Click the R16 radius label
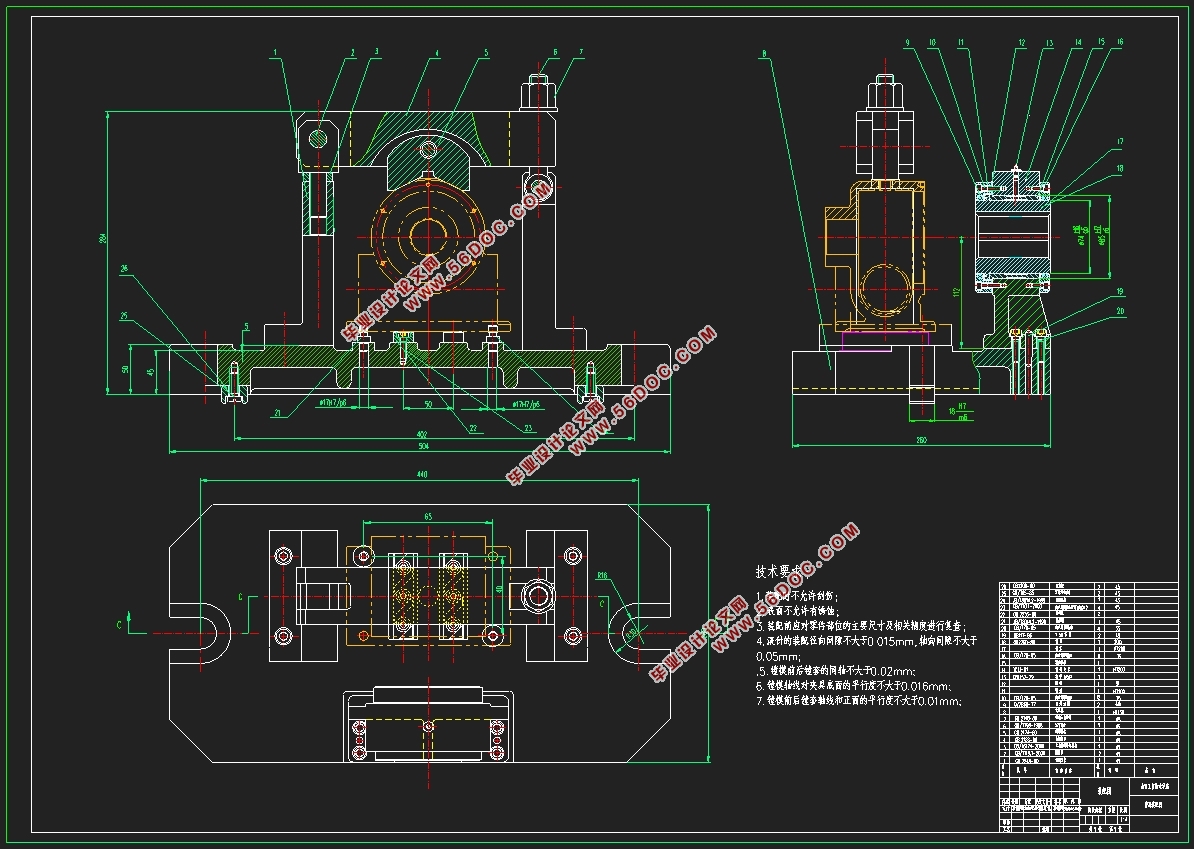The width and height of the screenshot is (1194, 849). [602, 576]
